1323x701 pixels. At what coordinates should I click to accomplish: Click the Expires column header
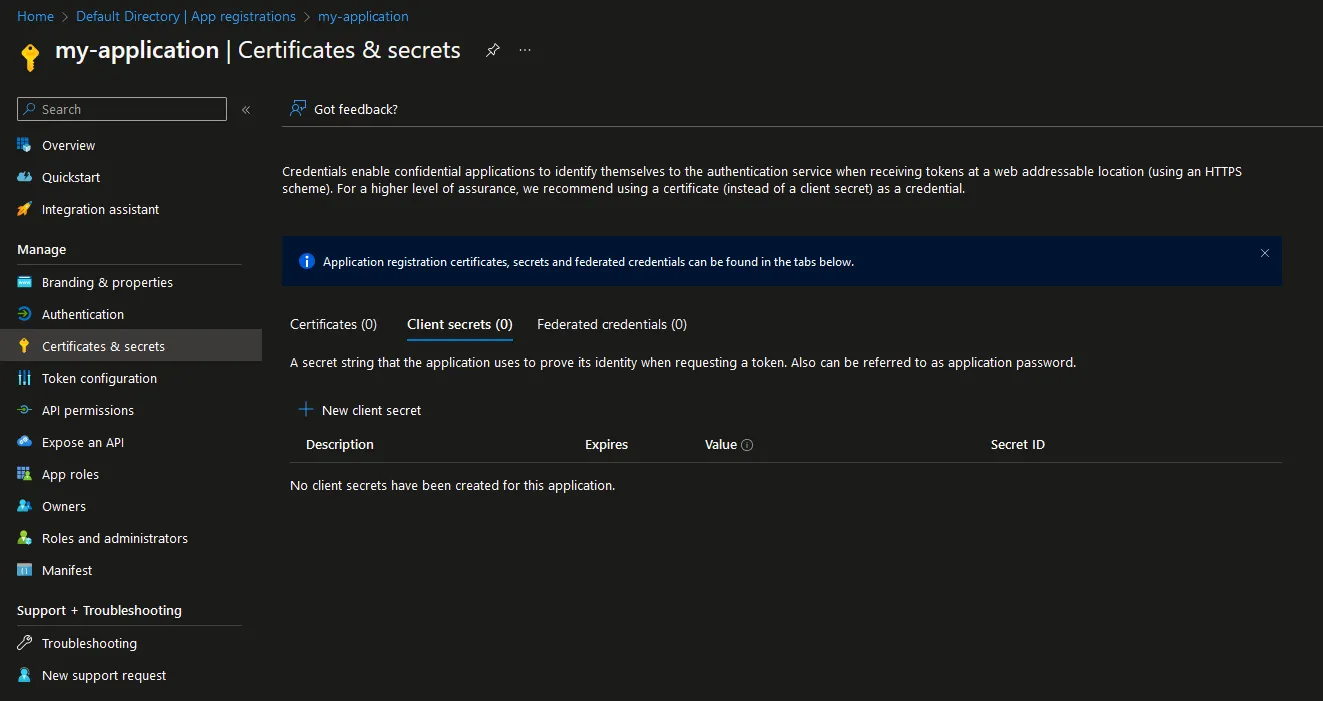(x=606, y=444)
